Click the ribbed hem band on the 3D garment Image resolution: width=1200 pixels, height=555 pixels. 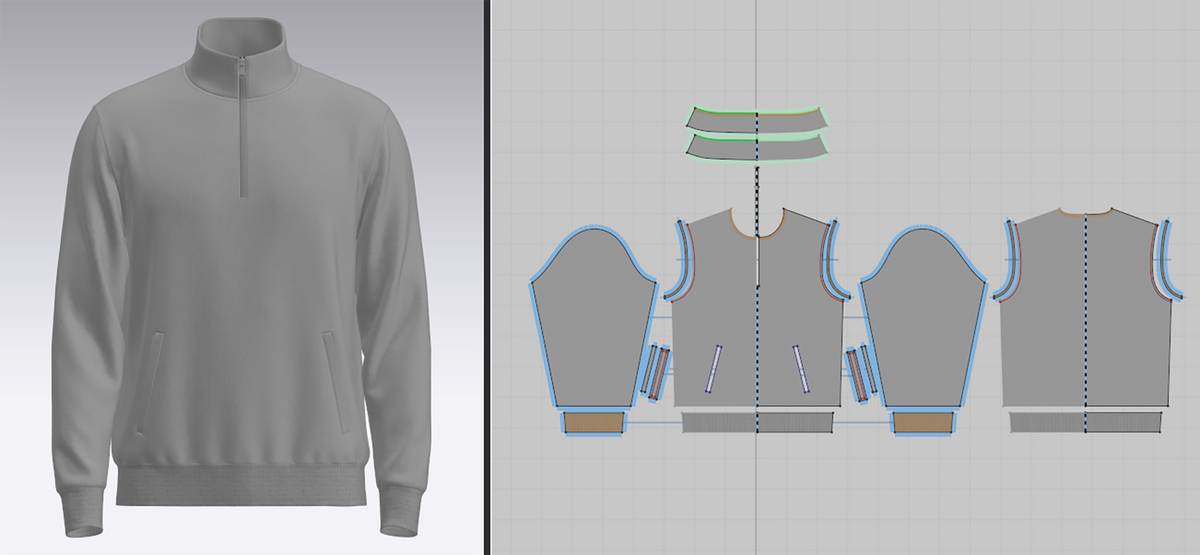pos(243,483)
